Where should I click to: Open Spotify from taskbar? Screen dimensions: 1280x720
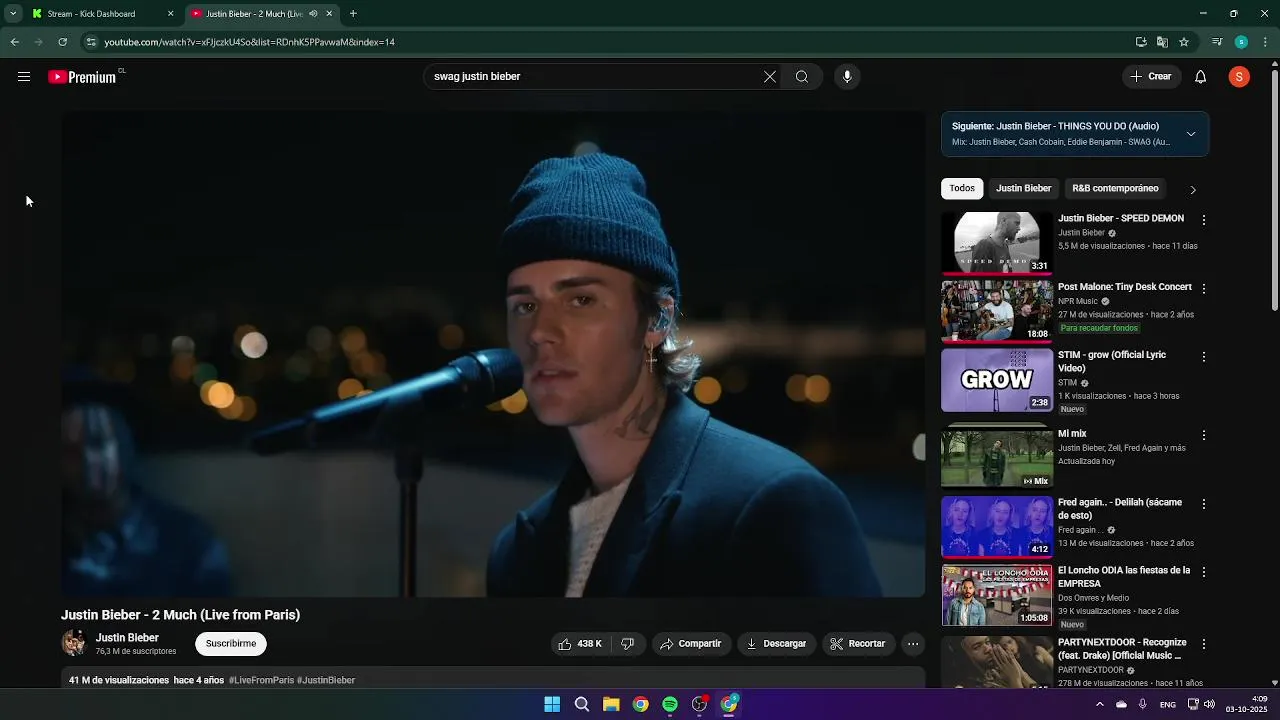coord(670,704)
